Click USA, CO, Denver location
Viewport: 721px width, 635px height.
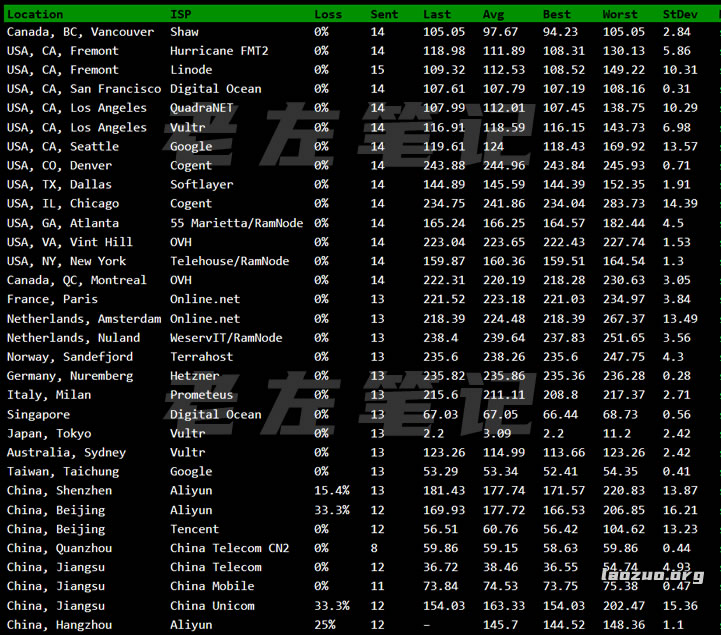59,166
